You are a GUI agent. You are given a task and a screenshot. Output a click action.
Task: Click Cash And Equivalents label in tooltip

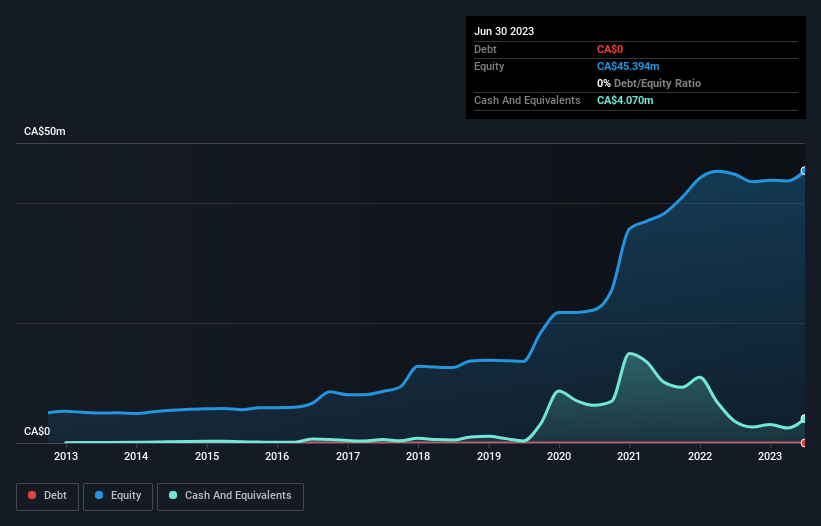point(527,100)
